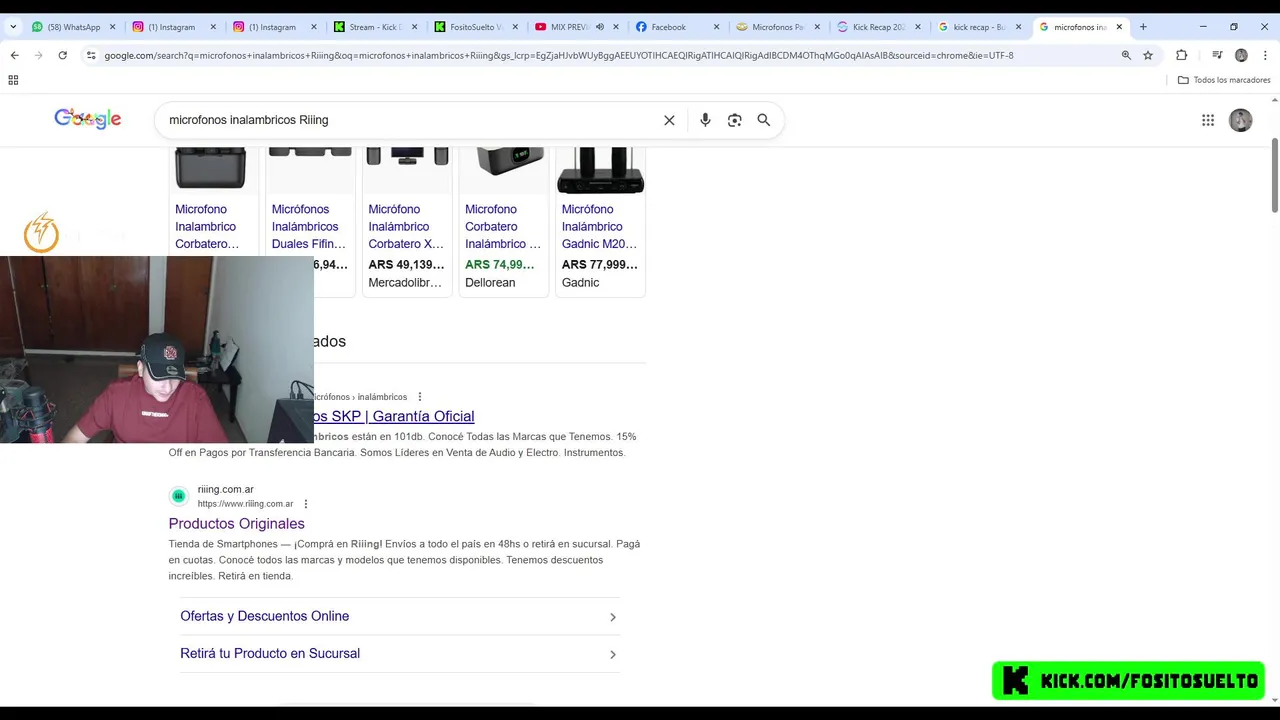This screenshot has width=1280, height=720.
Task: Click ARS 77,999 price text
Action: [x=599, y=265]
